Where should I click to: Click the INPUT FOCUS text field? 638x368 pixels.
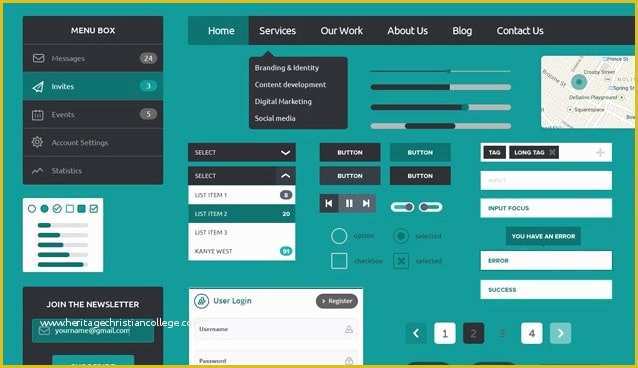[x=546, y=208]
